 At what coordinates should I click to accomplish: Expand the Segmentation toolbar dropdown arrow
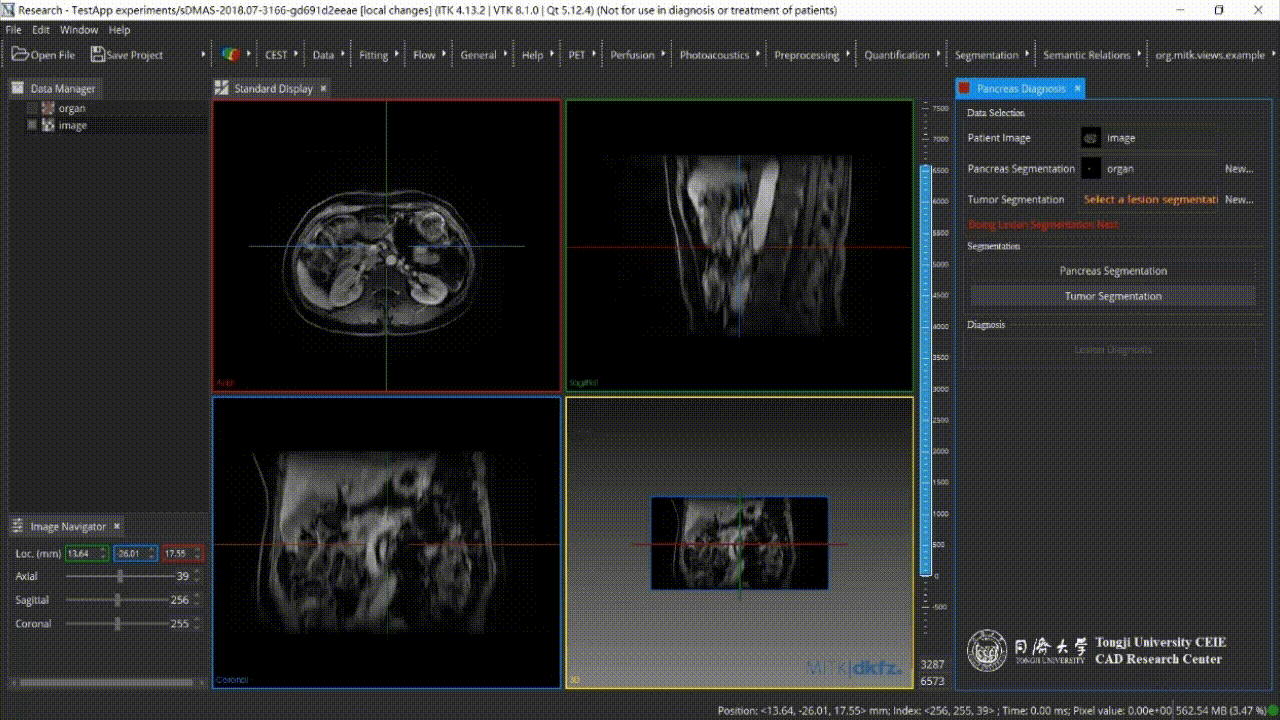coord(1027,55)
